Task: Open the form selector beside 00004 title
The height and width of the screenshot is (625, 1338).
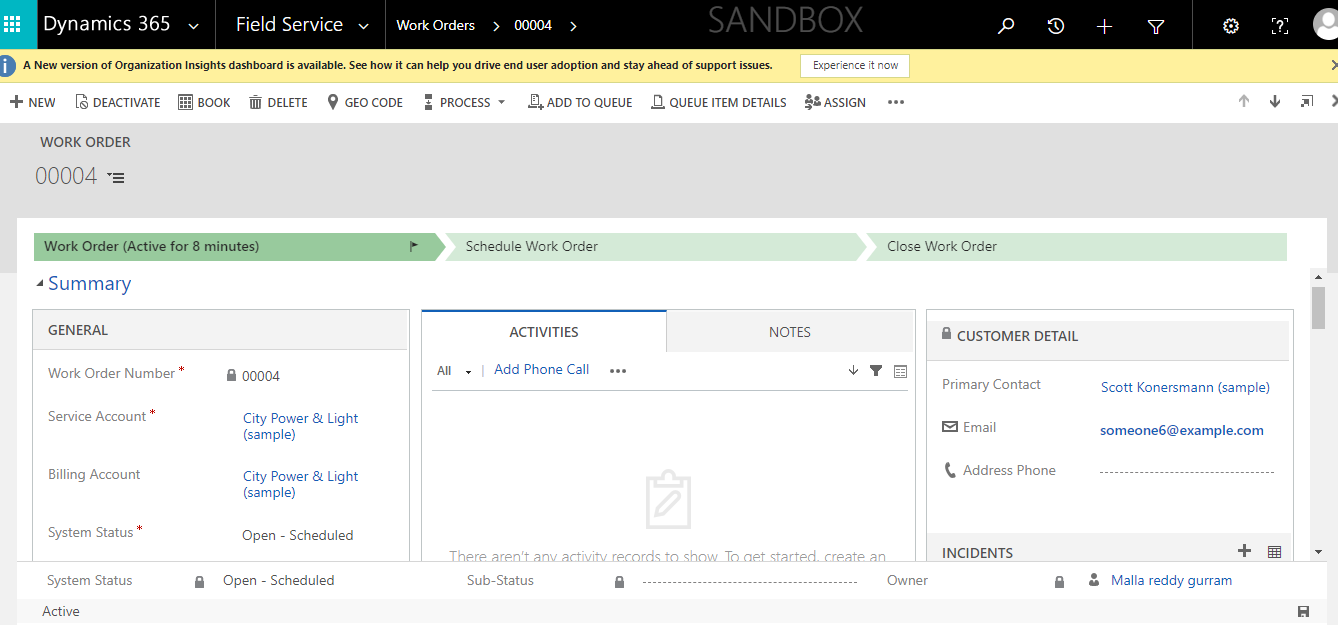Action: [x=116, y=177]
